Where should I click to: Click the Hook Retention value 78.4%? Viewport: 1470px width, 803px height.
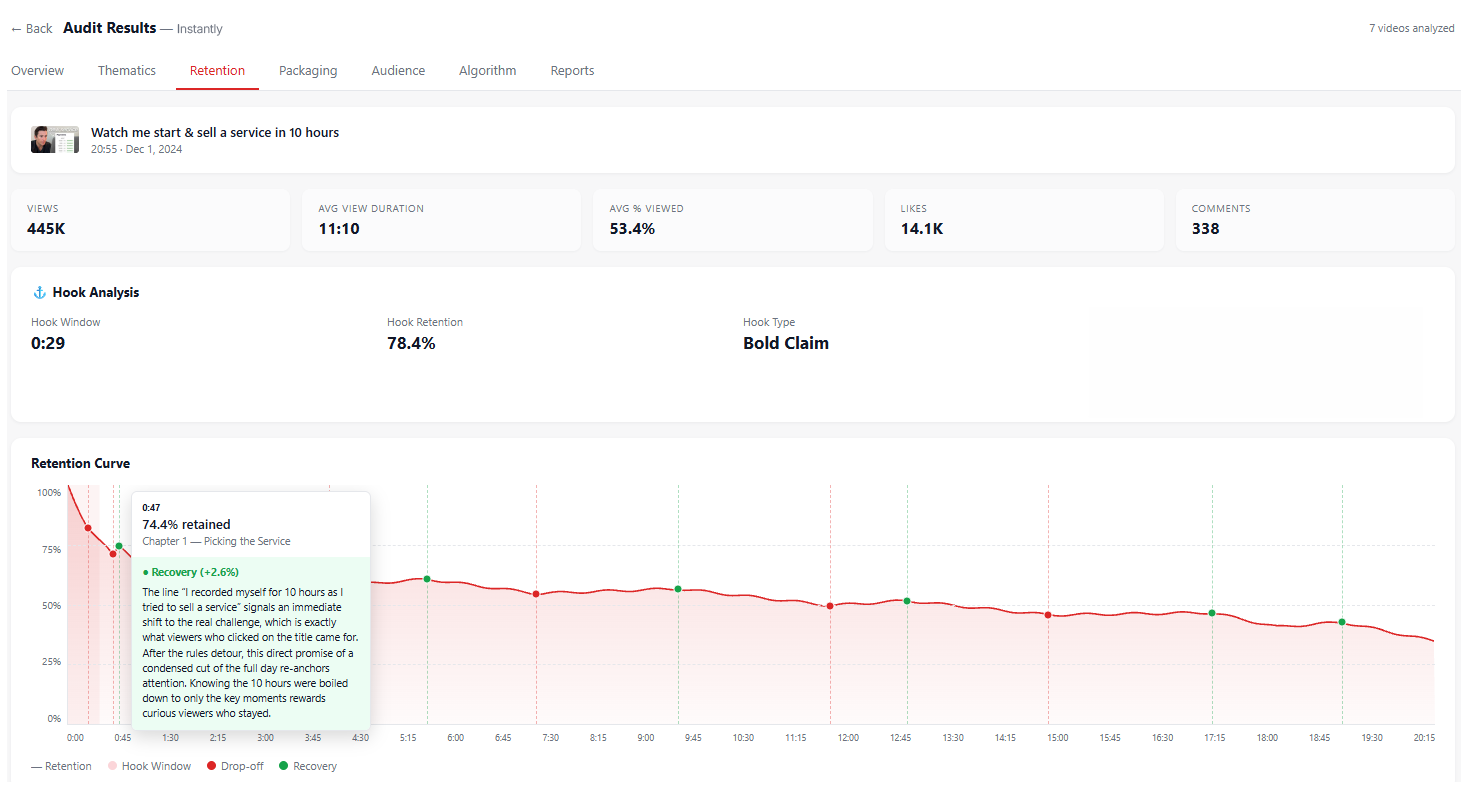[x=411, y=344]
